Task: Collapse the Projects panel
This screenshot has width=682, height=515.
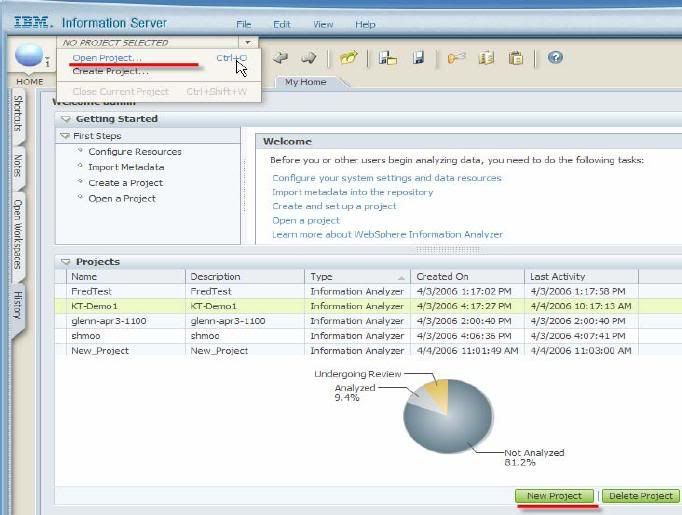Action: pos(66,262)
